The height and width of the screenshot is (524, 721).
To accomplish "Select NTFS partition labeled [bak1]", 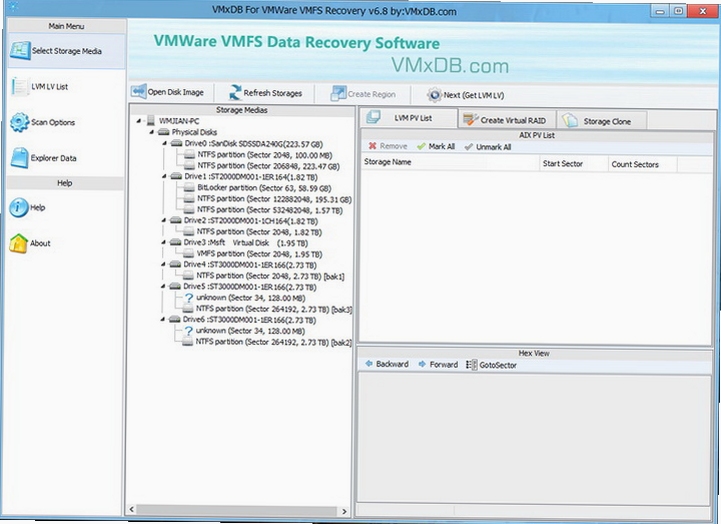I will [x=270, y=276].
